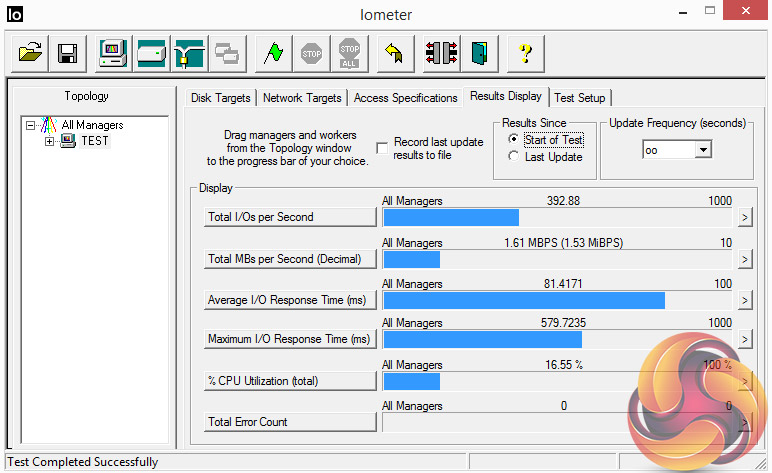The height and width of the screenshot is (473, 772).
Task: Select the Start of Test radio button
Action: coord(514,140)
